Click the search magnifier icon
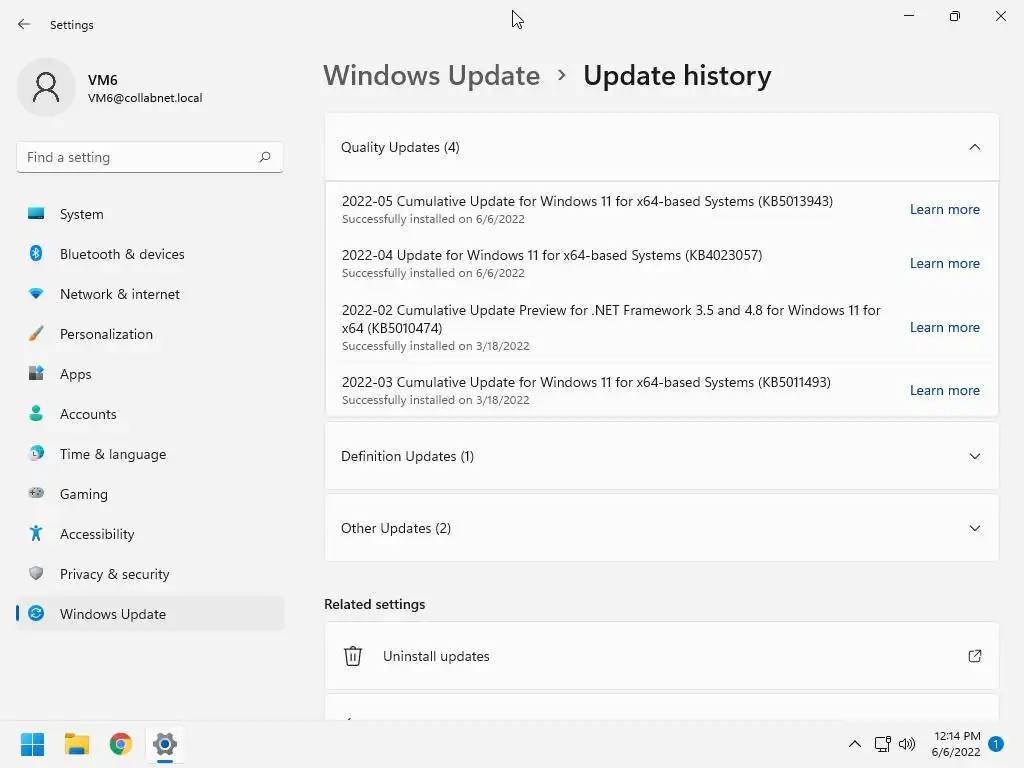 [264, 157]
